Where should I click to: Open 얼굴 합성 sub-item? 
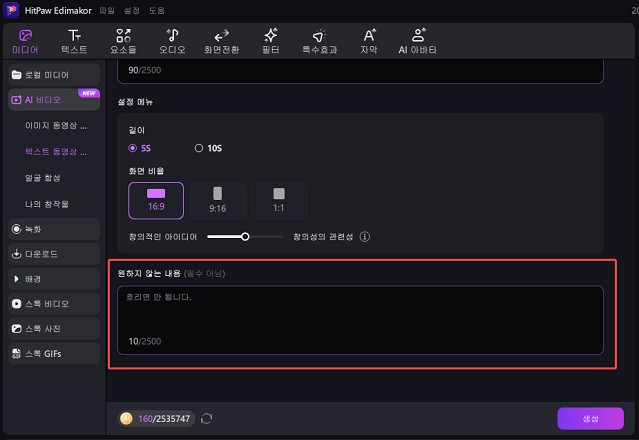(x=43, y=178)
